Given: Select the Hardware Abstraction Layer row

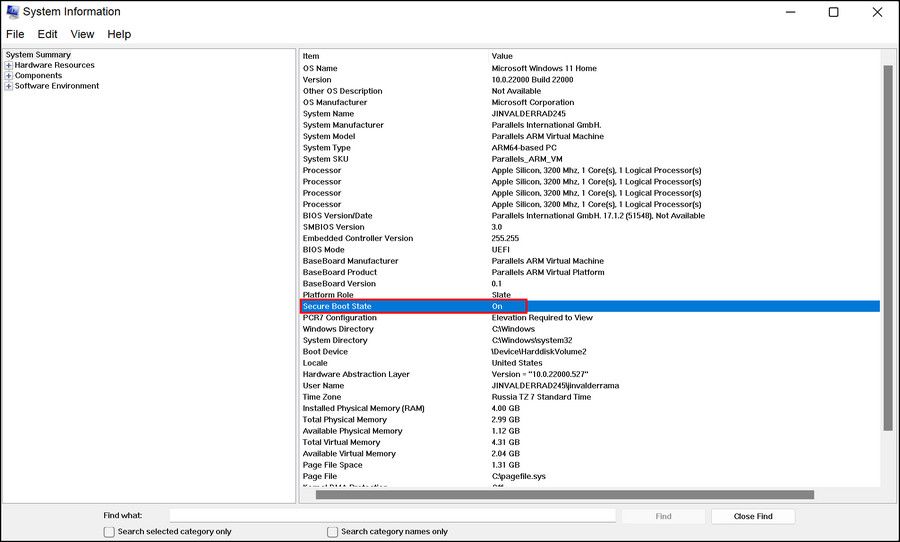Looking at the screenshot, I should coord(590,374).
